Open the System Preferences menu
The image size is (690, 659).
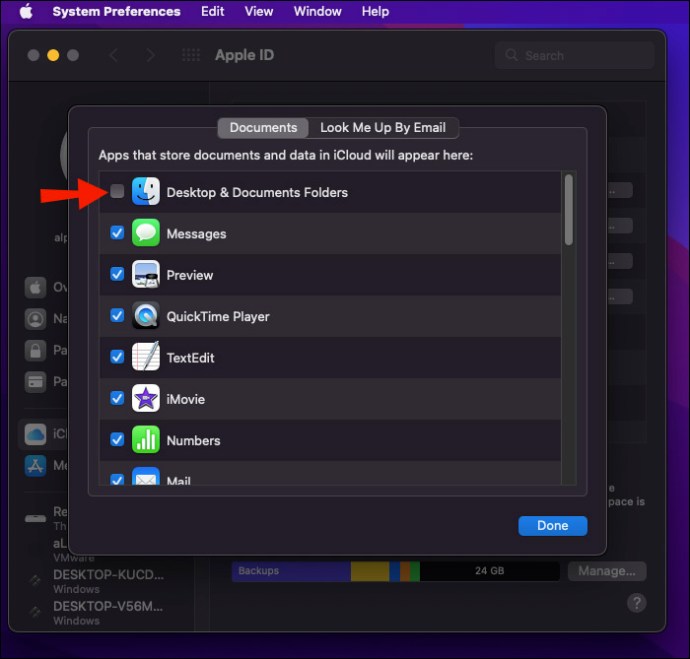116,11
